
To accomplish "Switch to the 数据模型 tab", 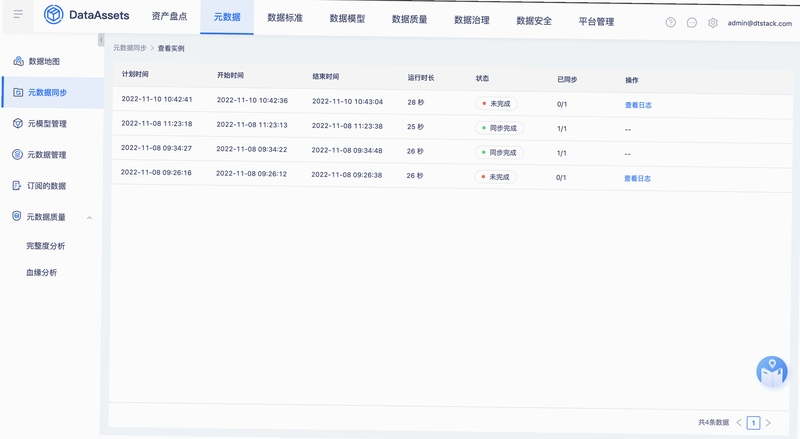I will coord(347,19).
